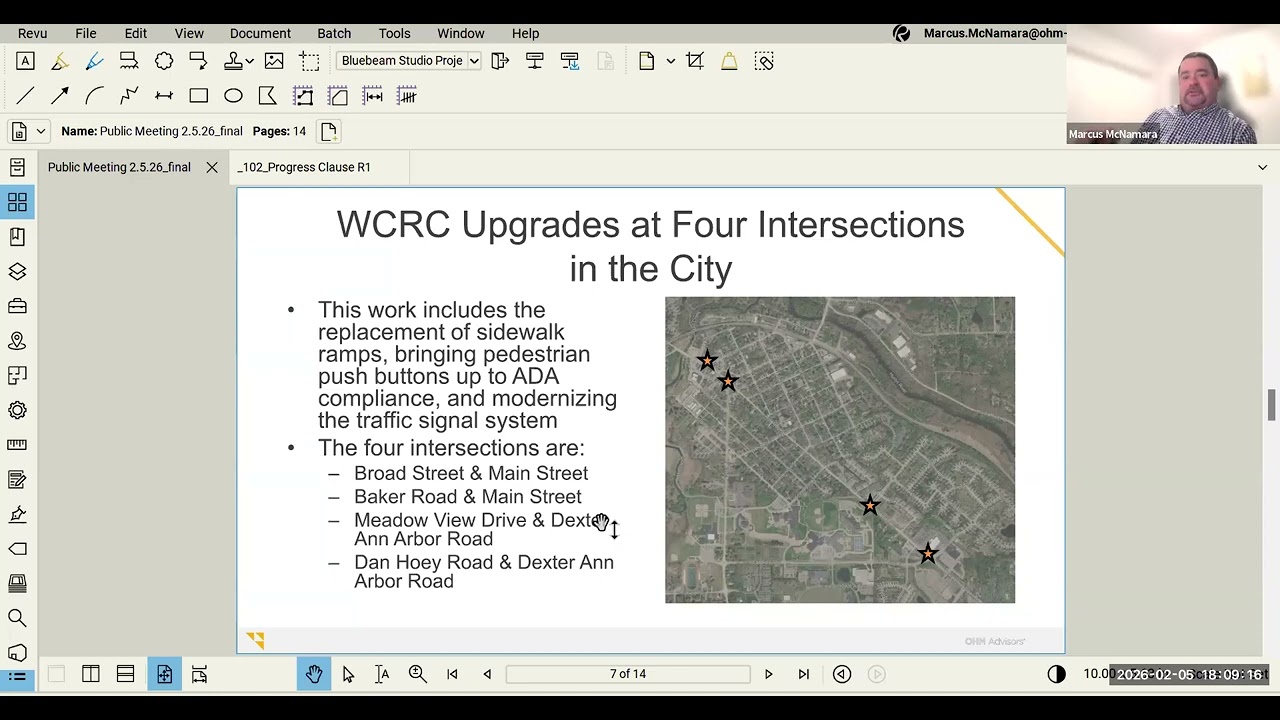Image resolution: width=1280 pixels, height=720 pixels.
Task: Open the Stamp tool dropdown arrow
Action: (249, 61)
